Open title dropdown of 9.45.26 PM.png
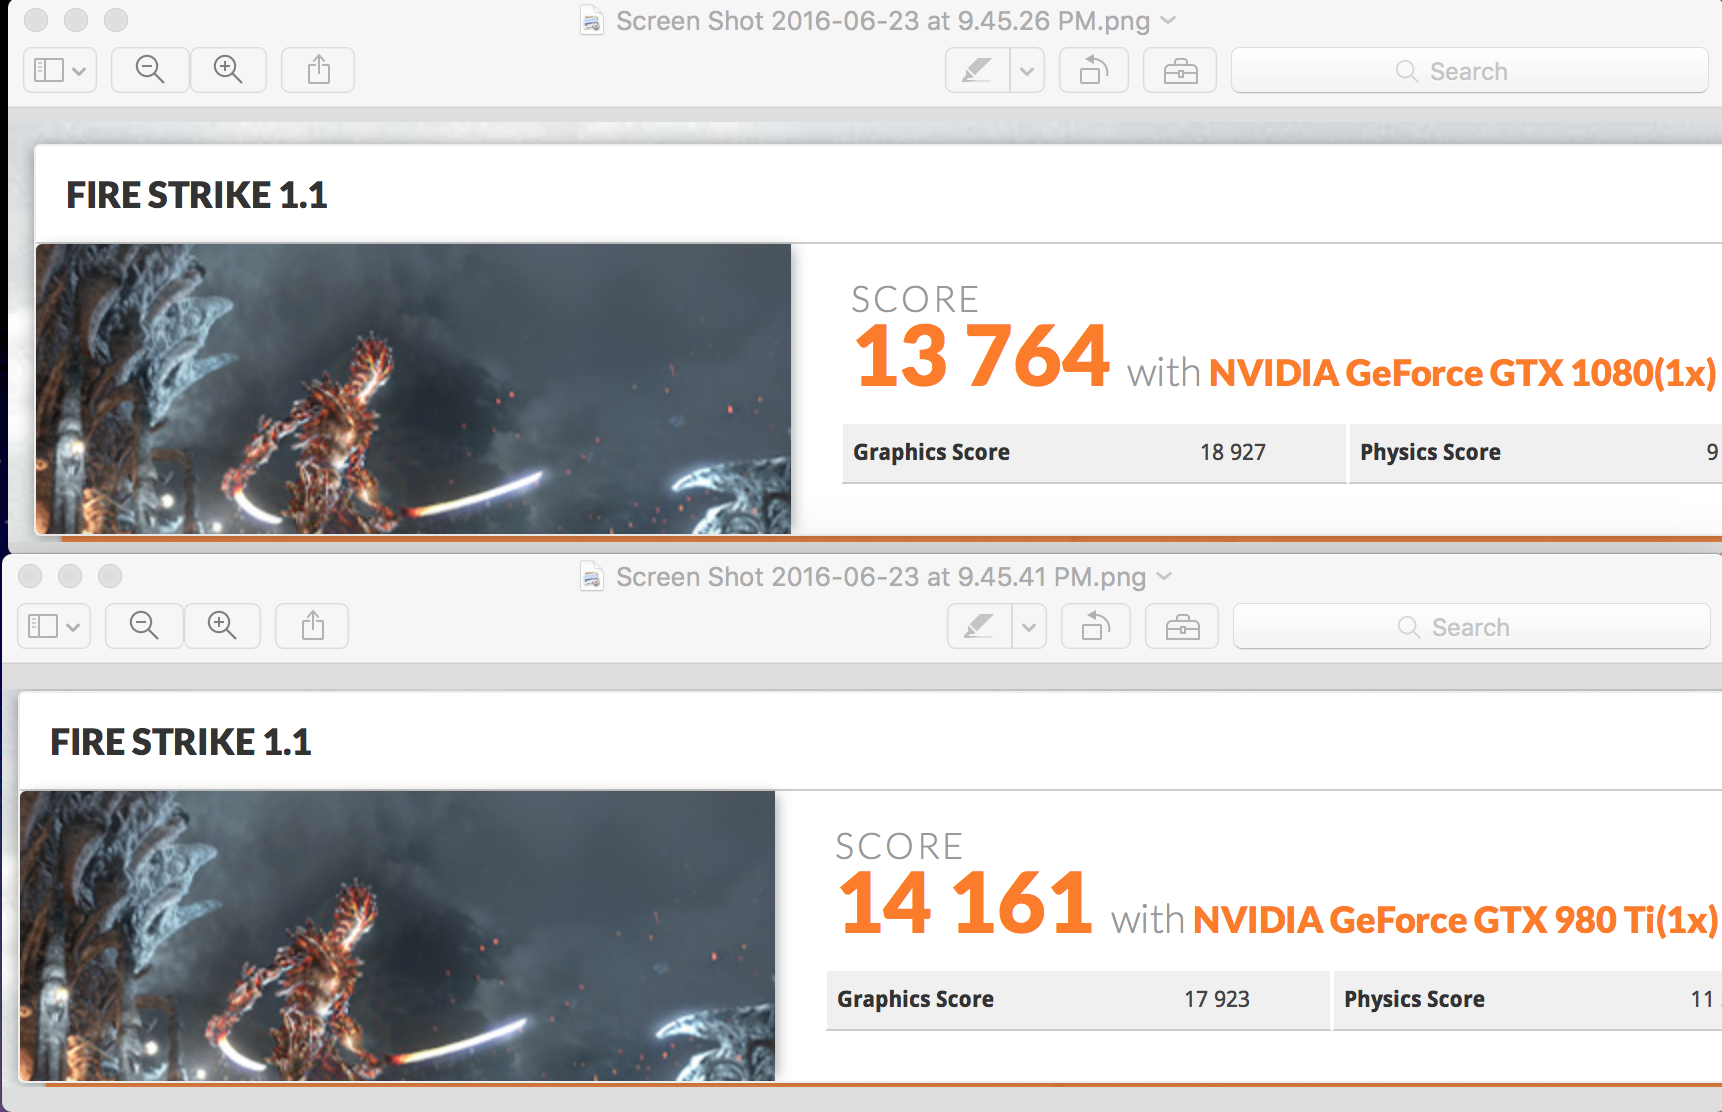This screenshot has width=1722, height=1112. 1168,20
